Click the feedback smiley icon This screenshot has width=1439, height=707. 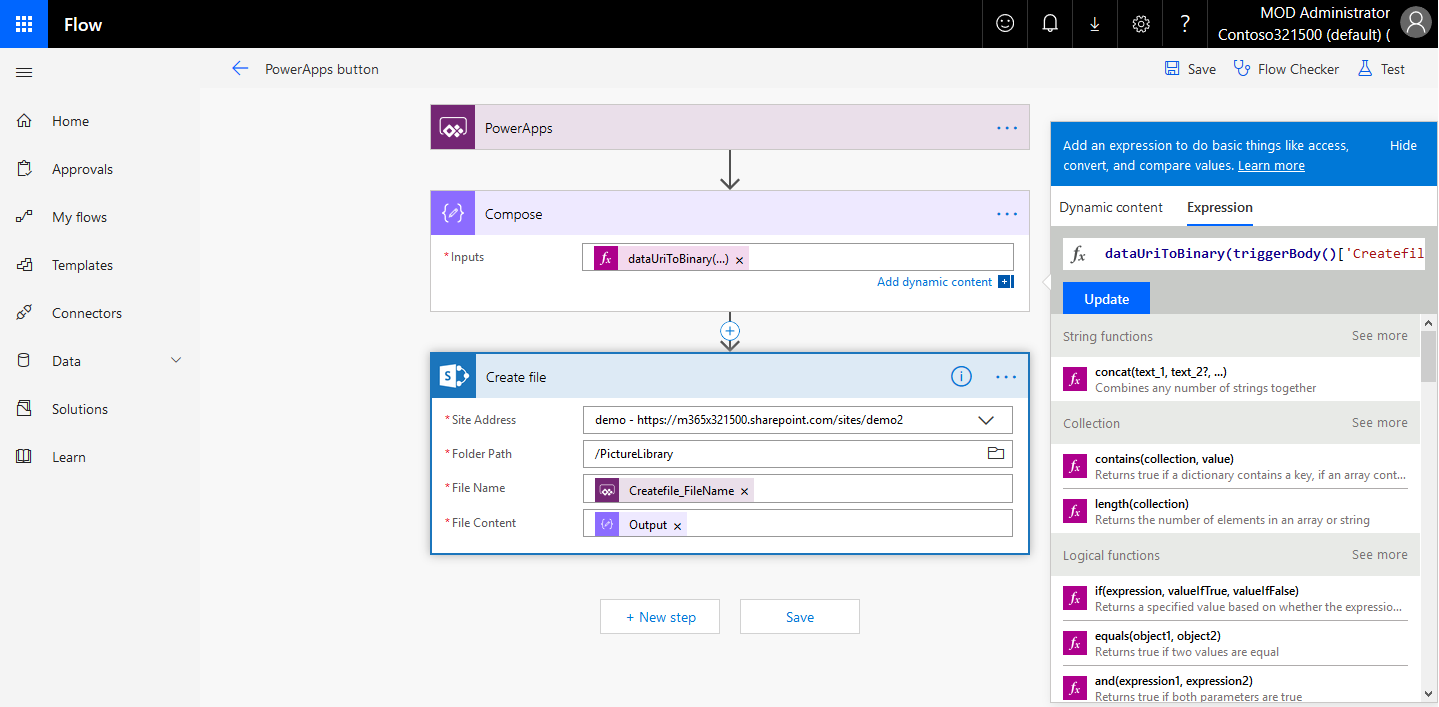pyautogui.click(x=1005, y=24)
